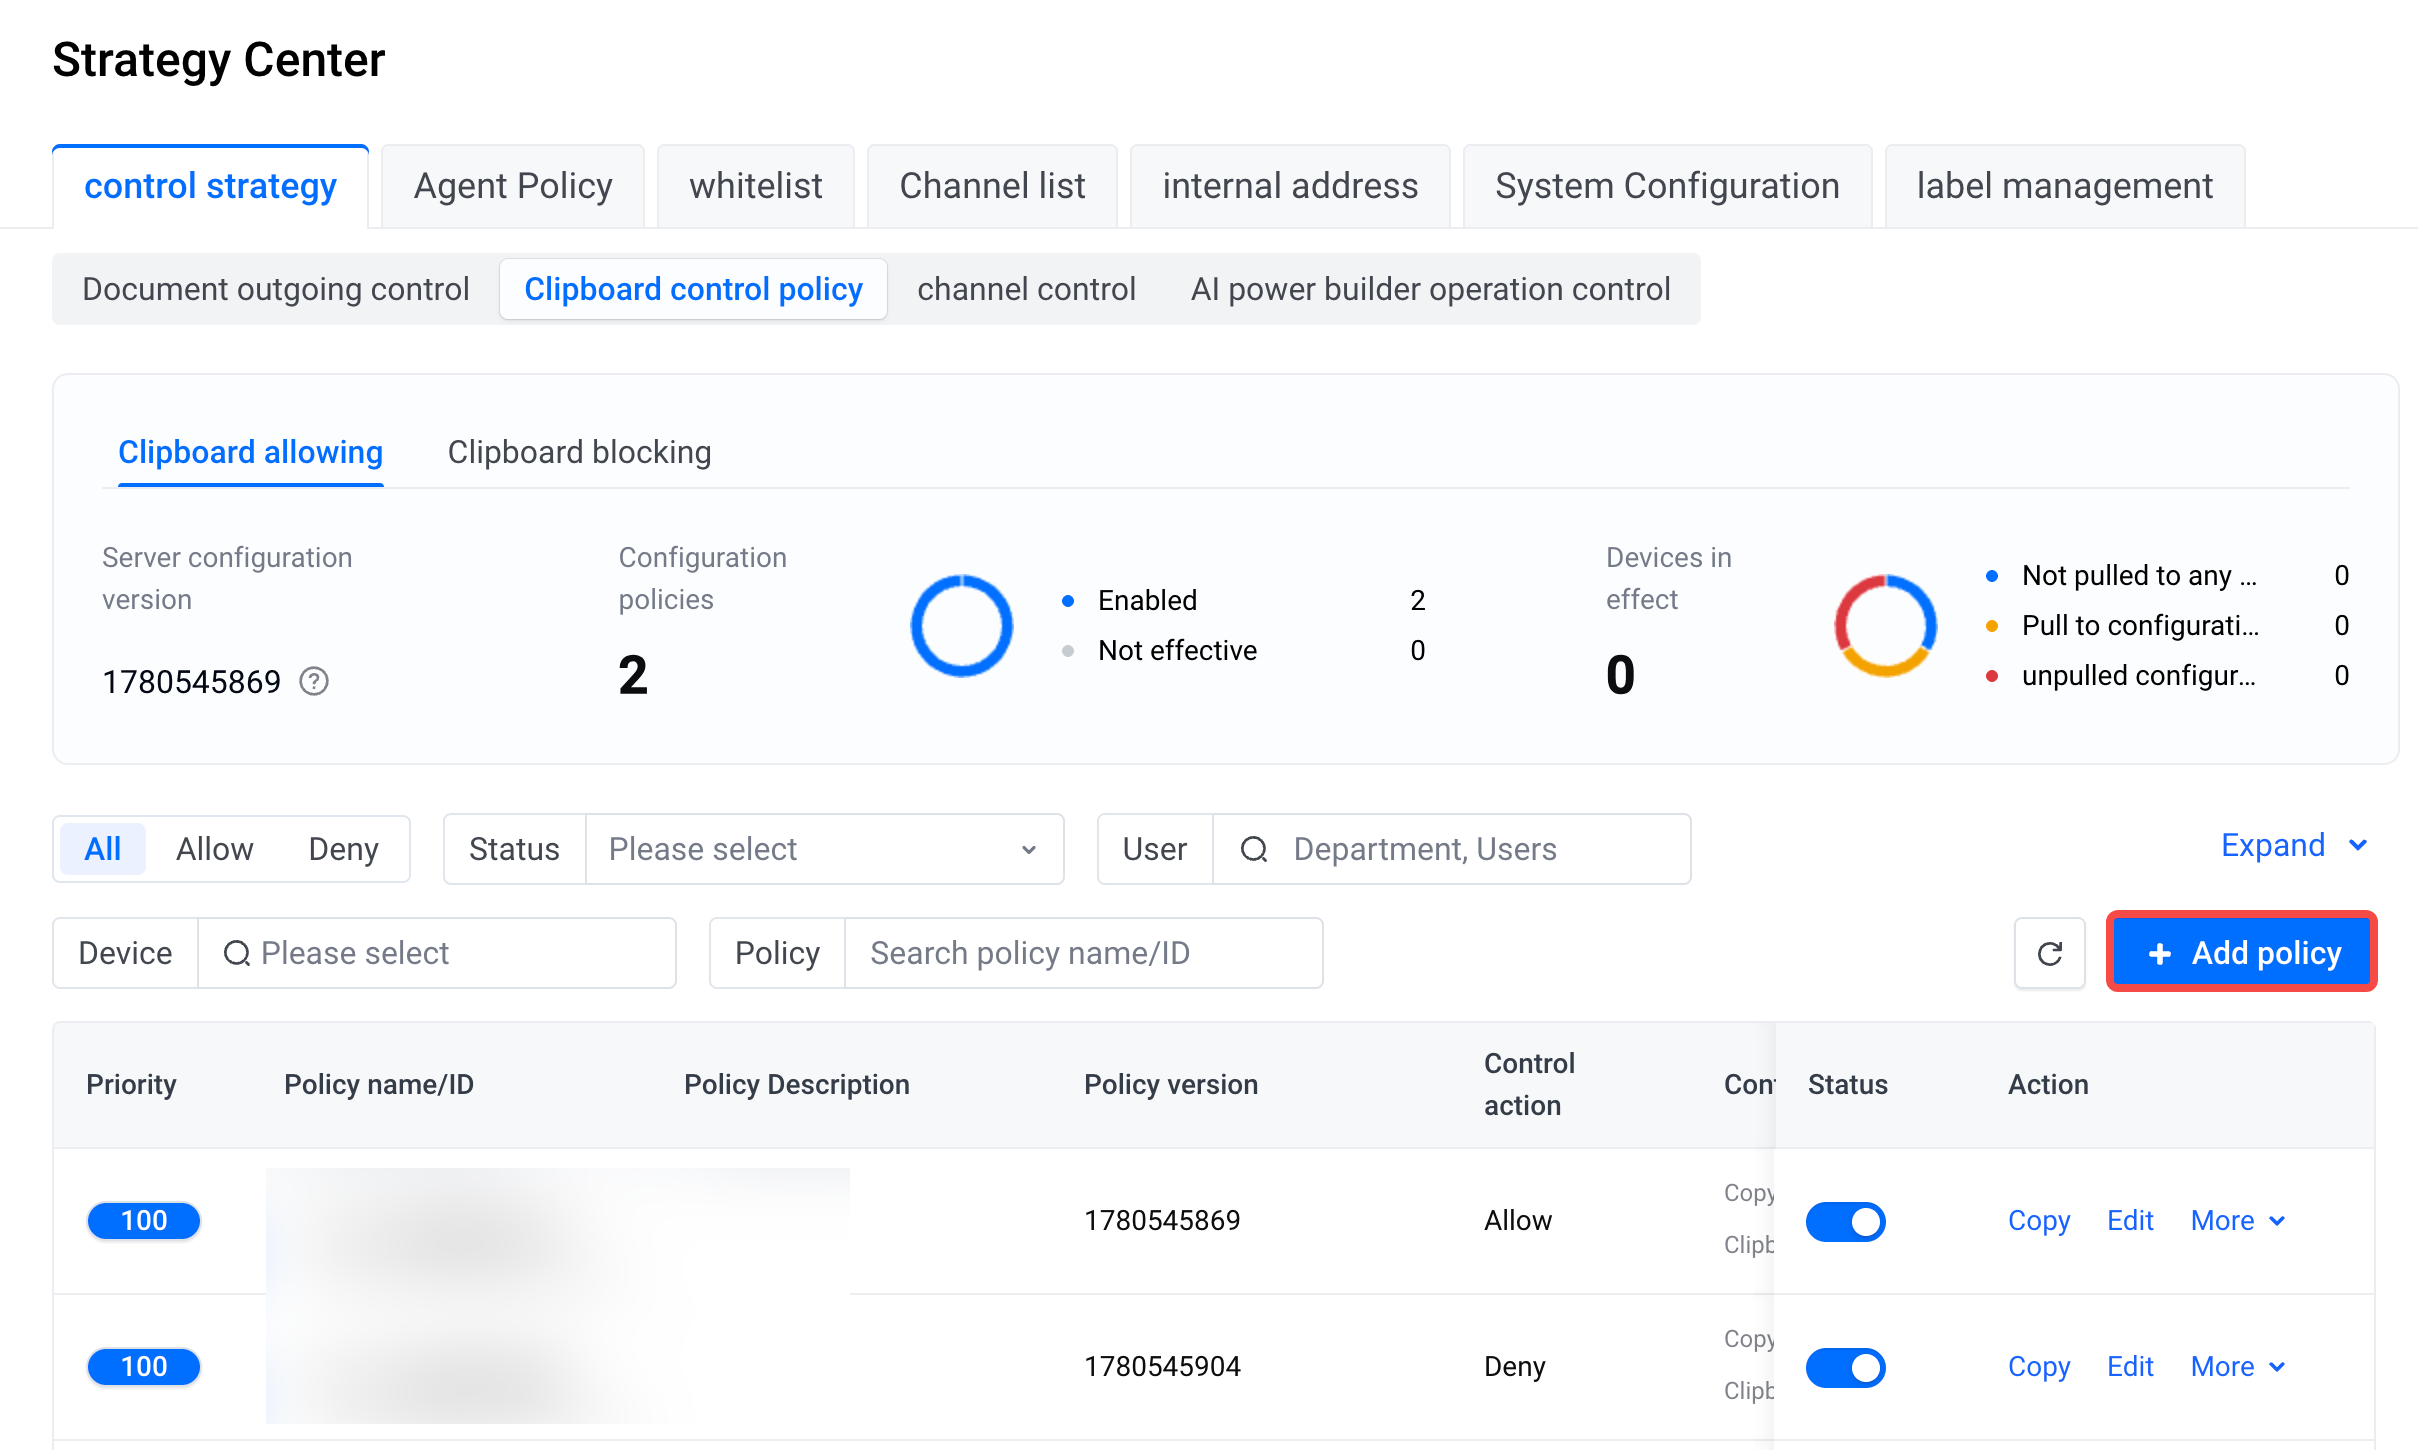Viewport: 2418px width, 1450px height.
Task: Disable the Allow policy status toggle
Action: coord(1846,1221)
